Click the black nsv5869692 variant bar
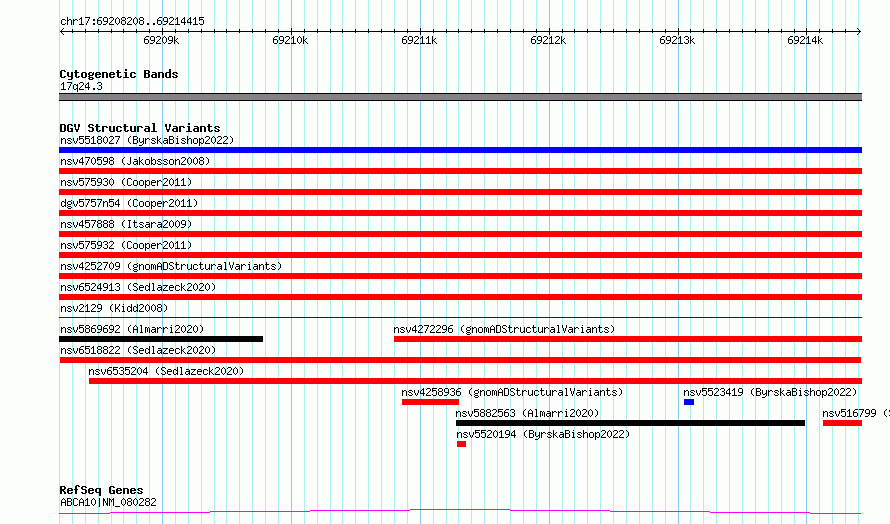 tap(161, 339)
